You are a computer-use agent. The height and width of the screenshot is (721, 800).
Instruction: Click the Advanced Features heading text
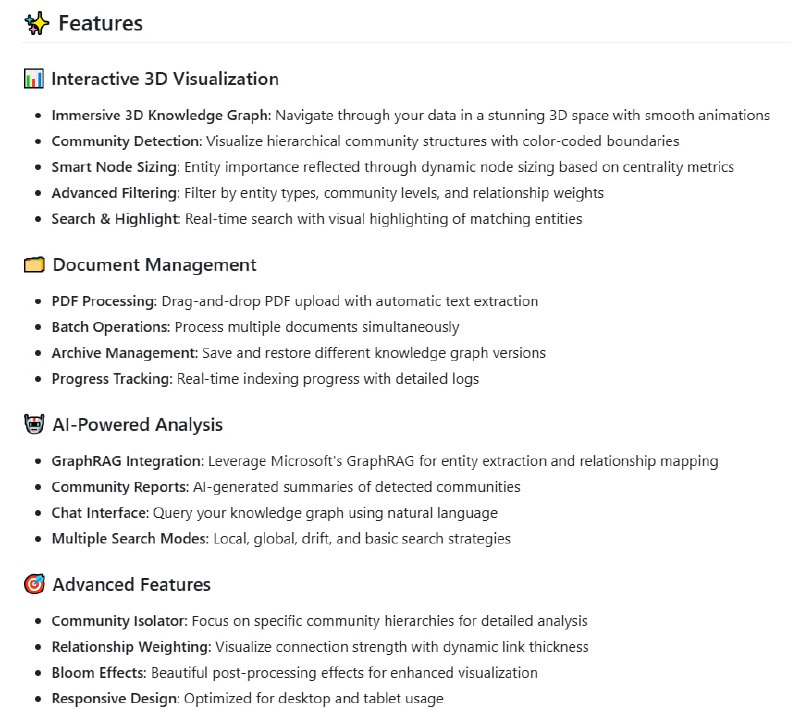131,585
